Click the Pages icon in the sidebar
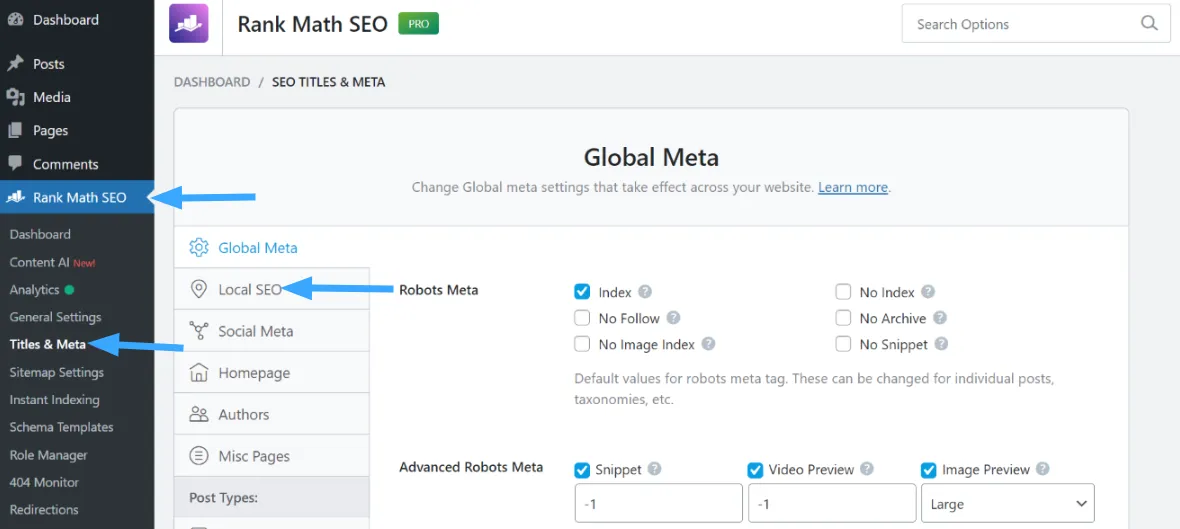Screen dimensions: 1180x529 pyautogui.click(x=15, y=130)
